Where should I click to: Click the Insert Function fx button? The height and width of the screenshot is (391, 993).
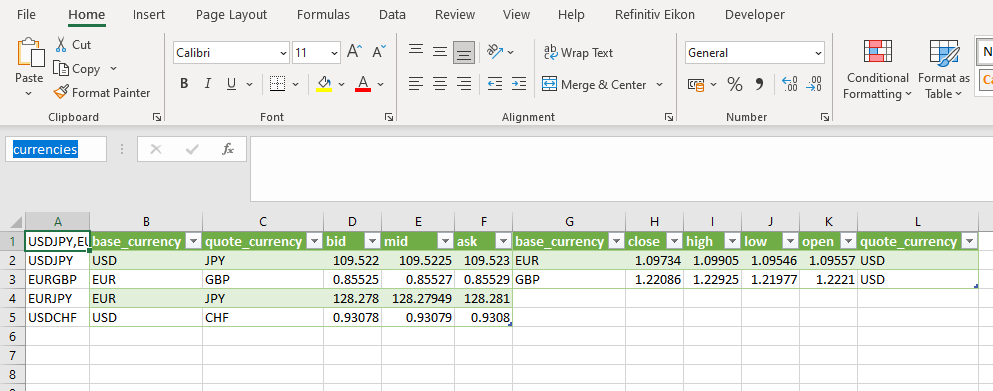point(228,150)
